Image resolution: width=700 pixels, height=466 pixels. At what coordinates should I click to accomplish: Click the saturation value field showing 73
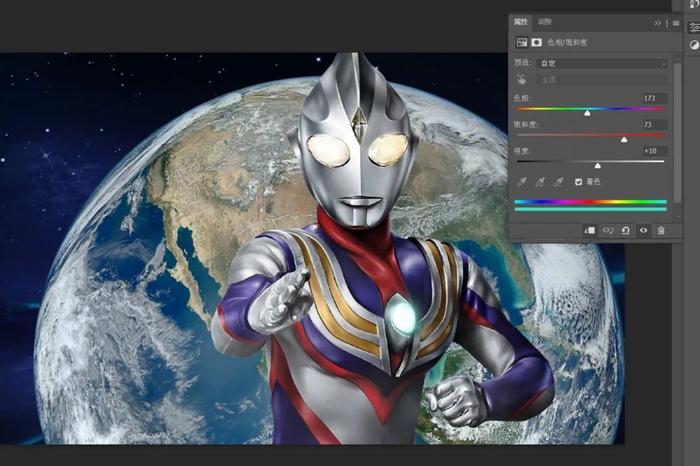(654, 125)
